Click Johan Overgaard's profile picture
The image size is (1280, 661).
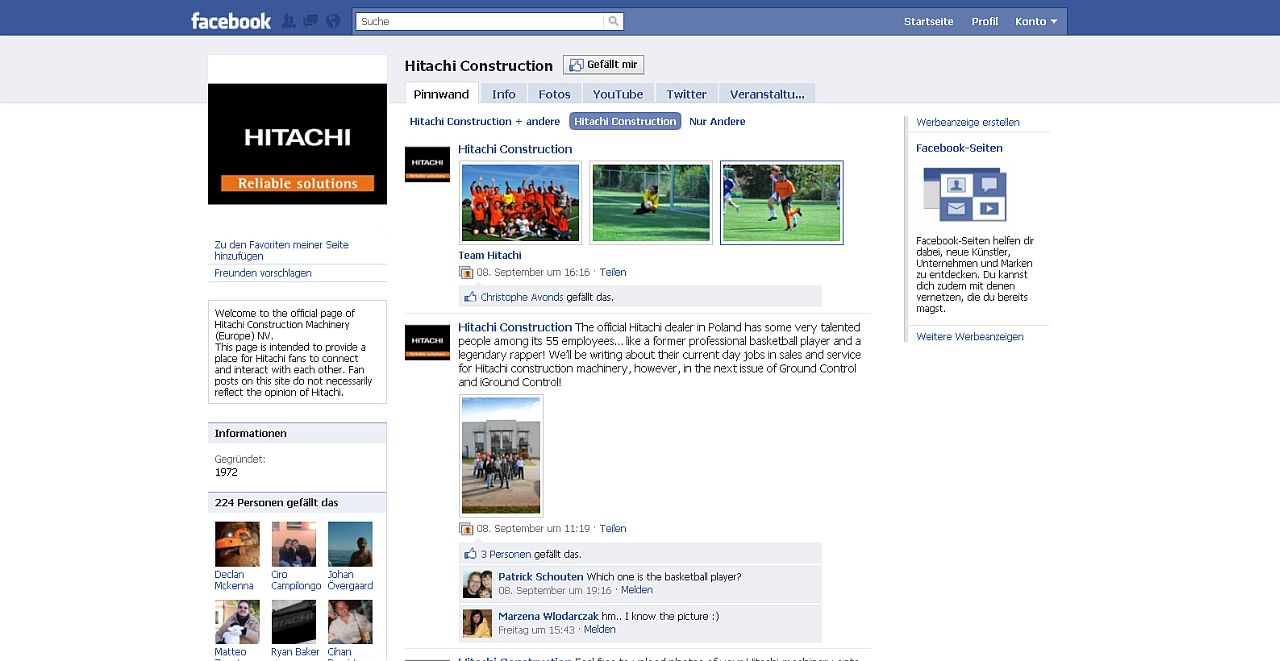tap(350, 544)
